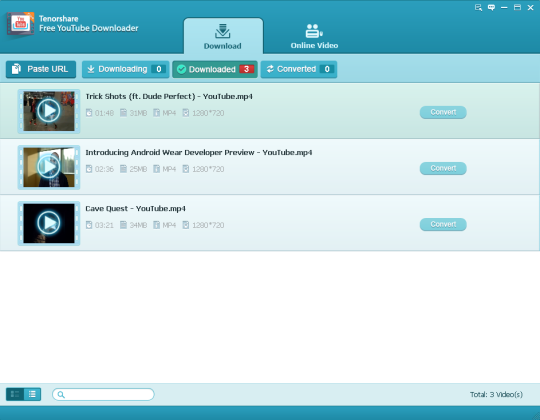Click the Total: 3 Video(s) status text

tap(496, 395)
